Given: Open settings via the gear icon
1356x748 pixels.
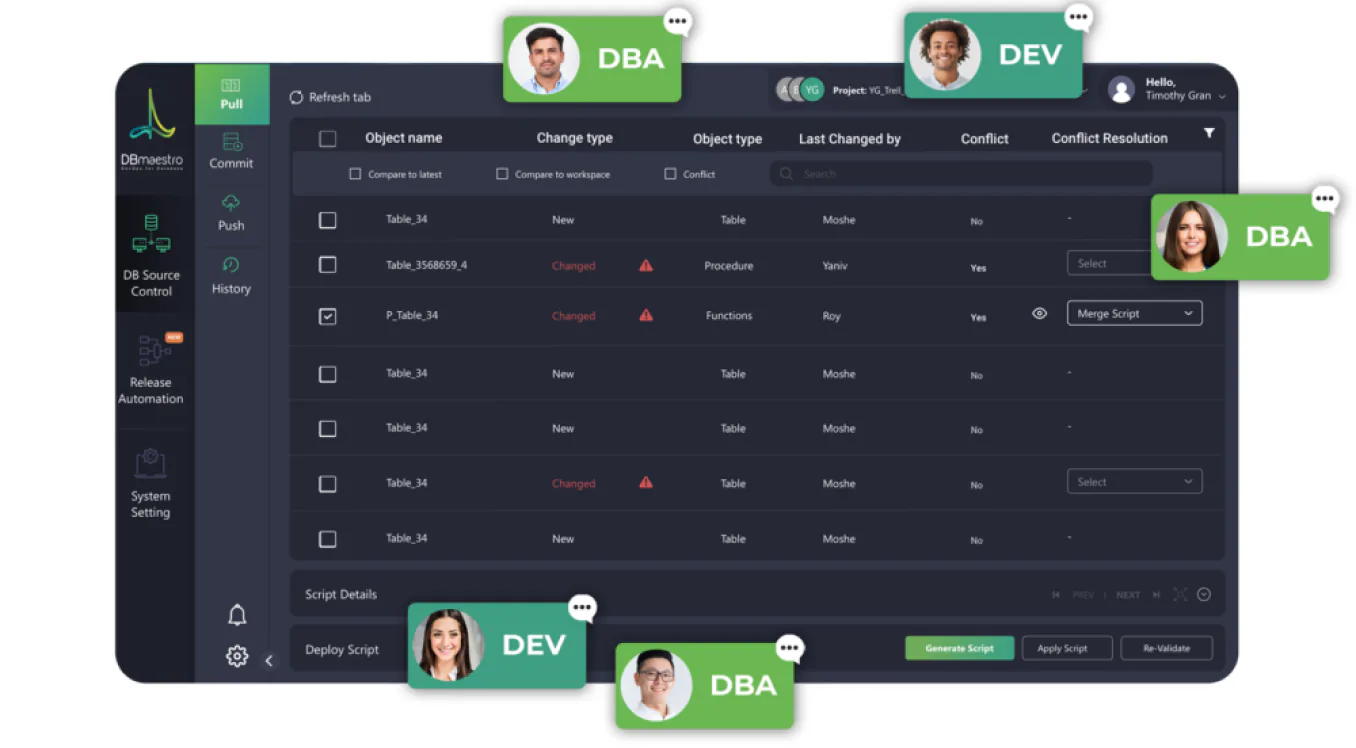Looking at the screenshot, I should 237,656.
